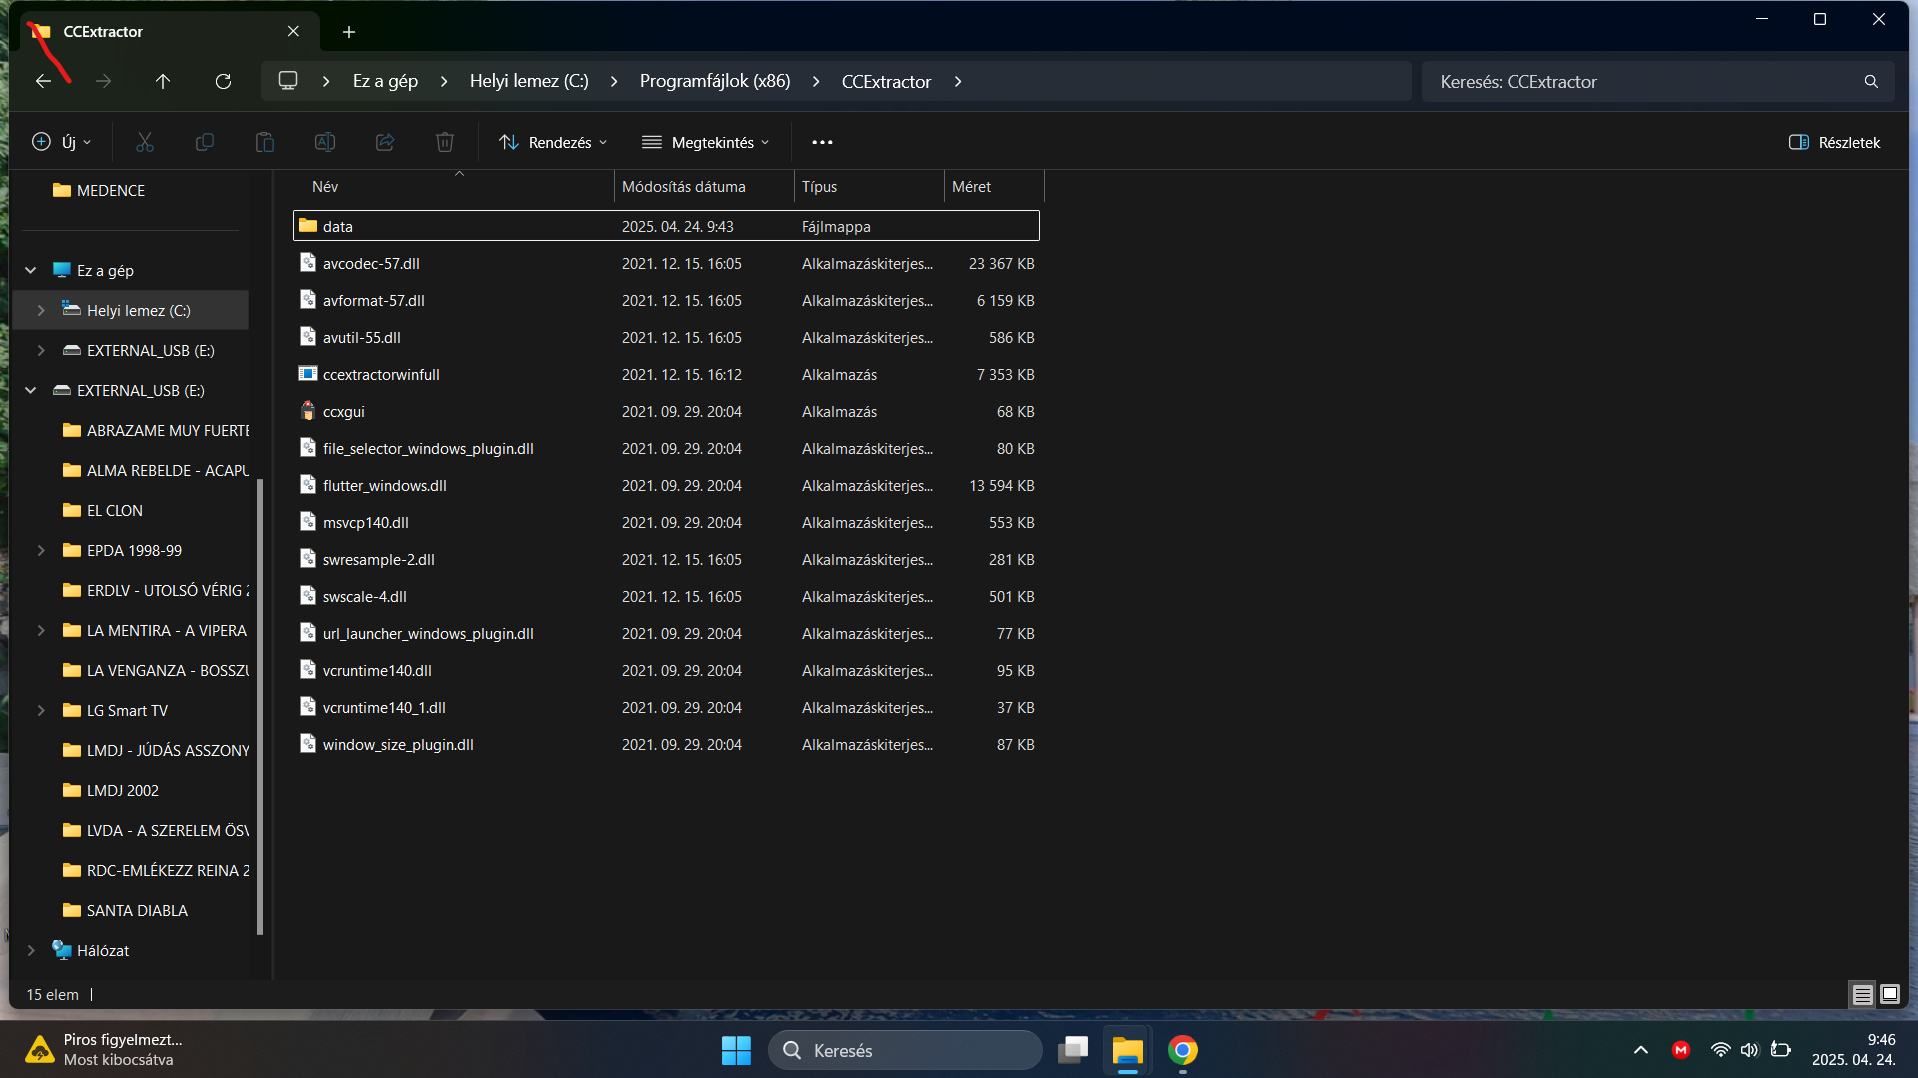Image resolution: width=1918 pixels, height=1078 pixels.
Task: Show hidden system tray icons
Action: [1640, 1050]
